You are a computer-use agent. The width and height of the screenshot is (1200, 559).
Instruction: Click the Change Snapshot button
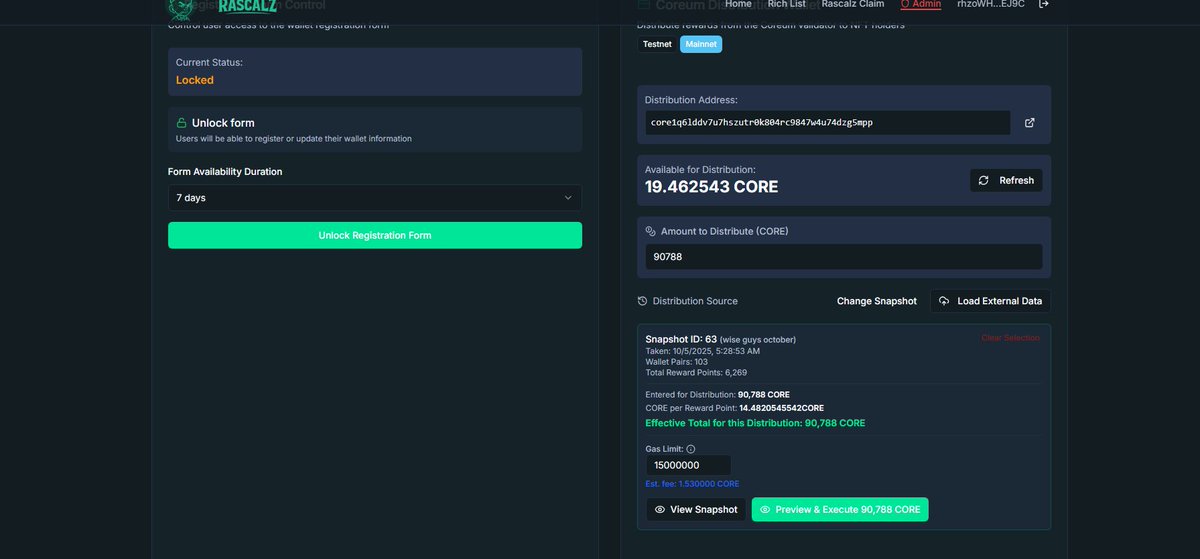pos(876,301)
